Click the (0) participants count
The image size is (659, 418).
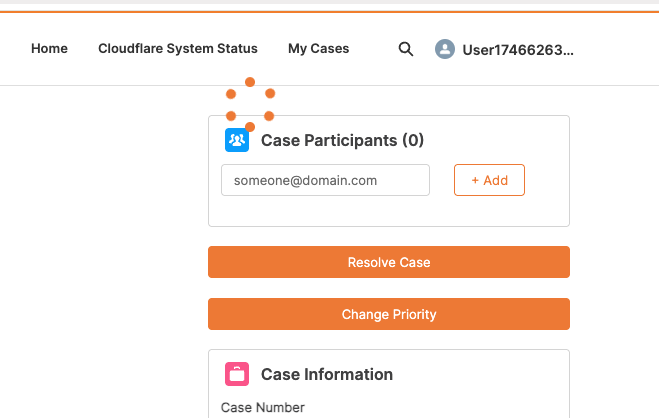point(413,140)
